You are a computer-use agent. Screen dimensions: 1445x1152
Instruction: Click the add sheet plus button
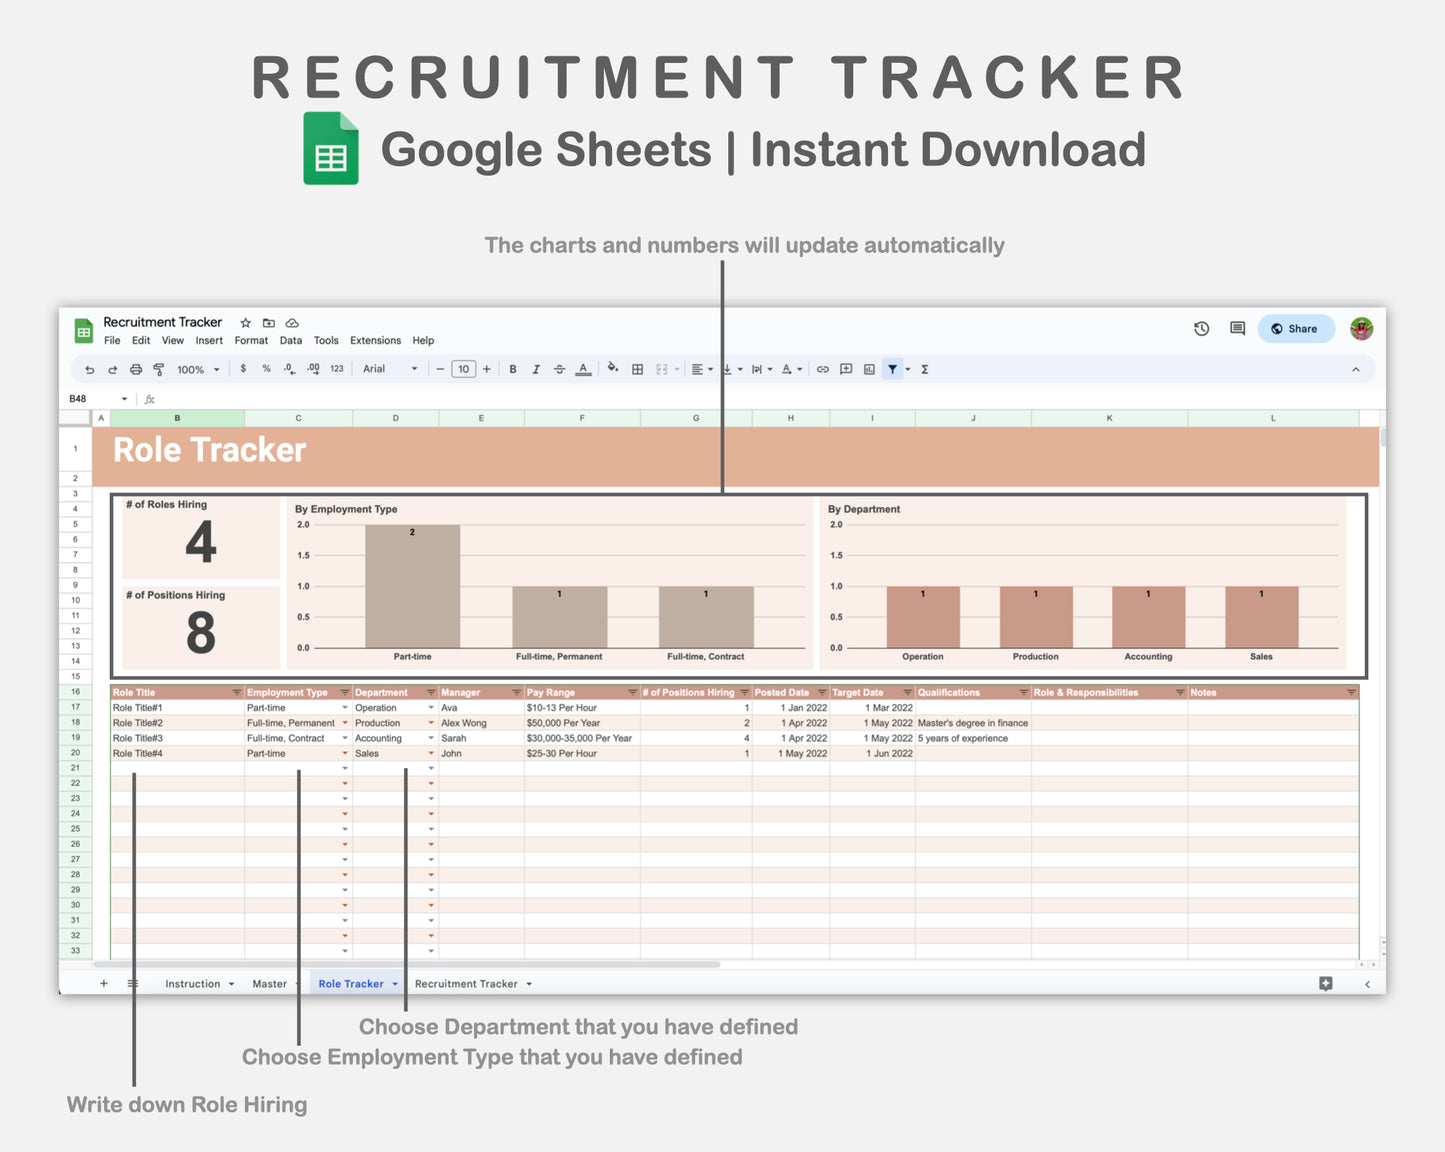(103, 983)
